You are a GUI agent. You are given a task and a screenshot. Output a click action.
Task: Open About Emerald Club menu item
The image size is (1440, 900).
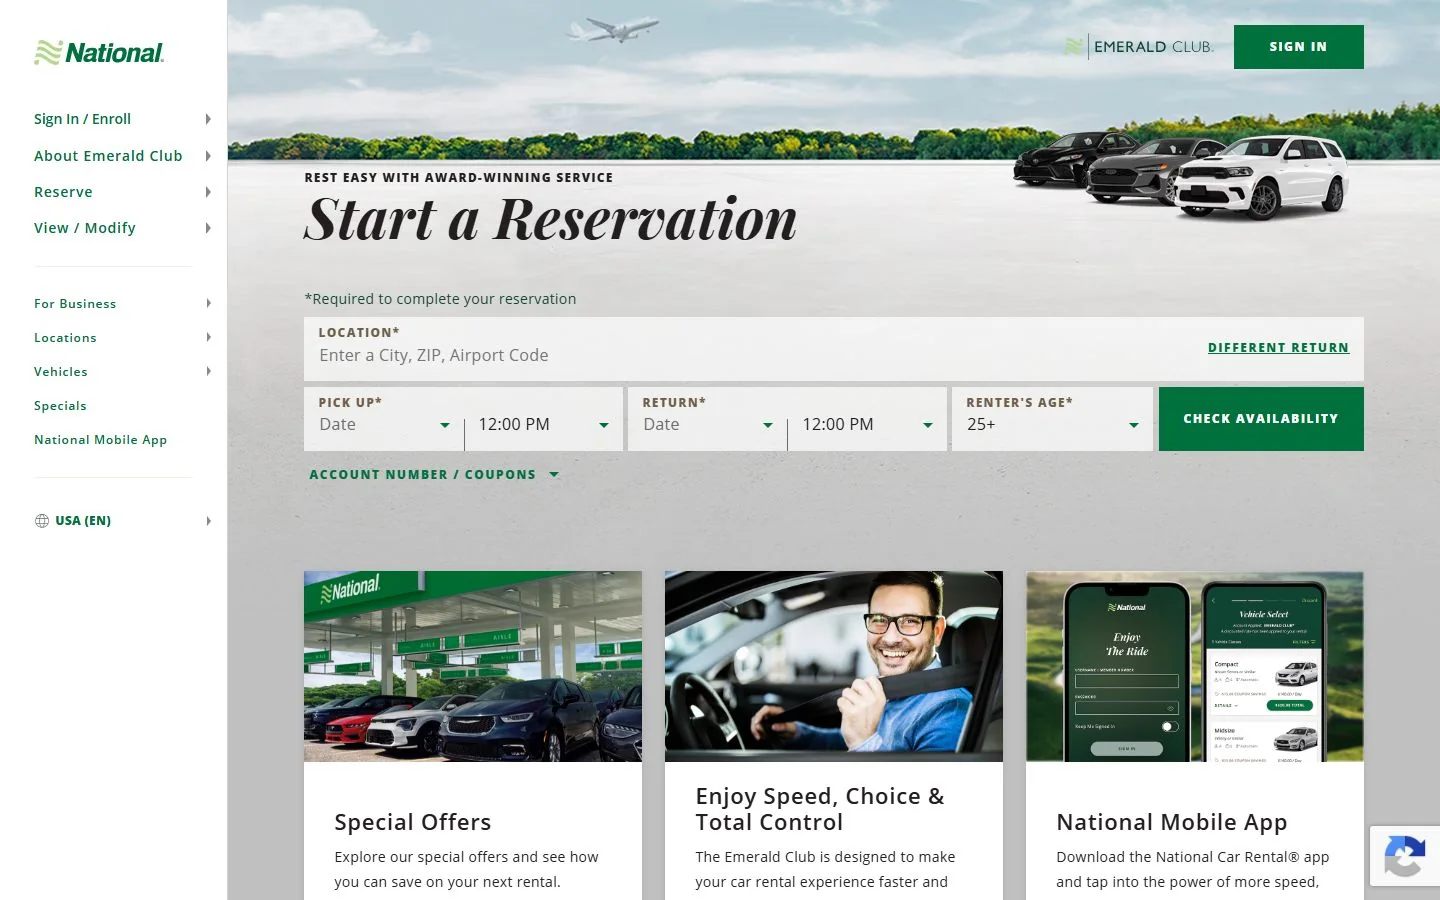(108, 156)
